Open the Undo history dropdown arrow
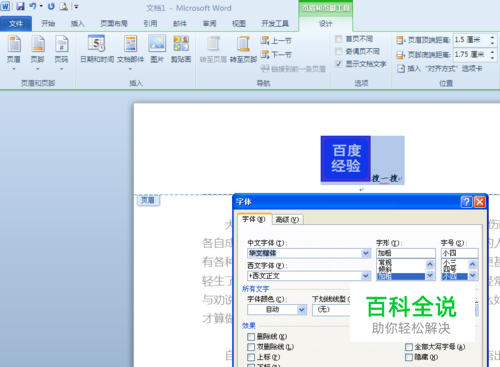Image resolution: width=500 pixels, height=367 pixels. coord(41,6)
